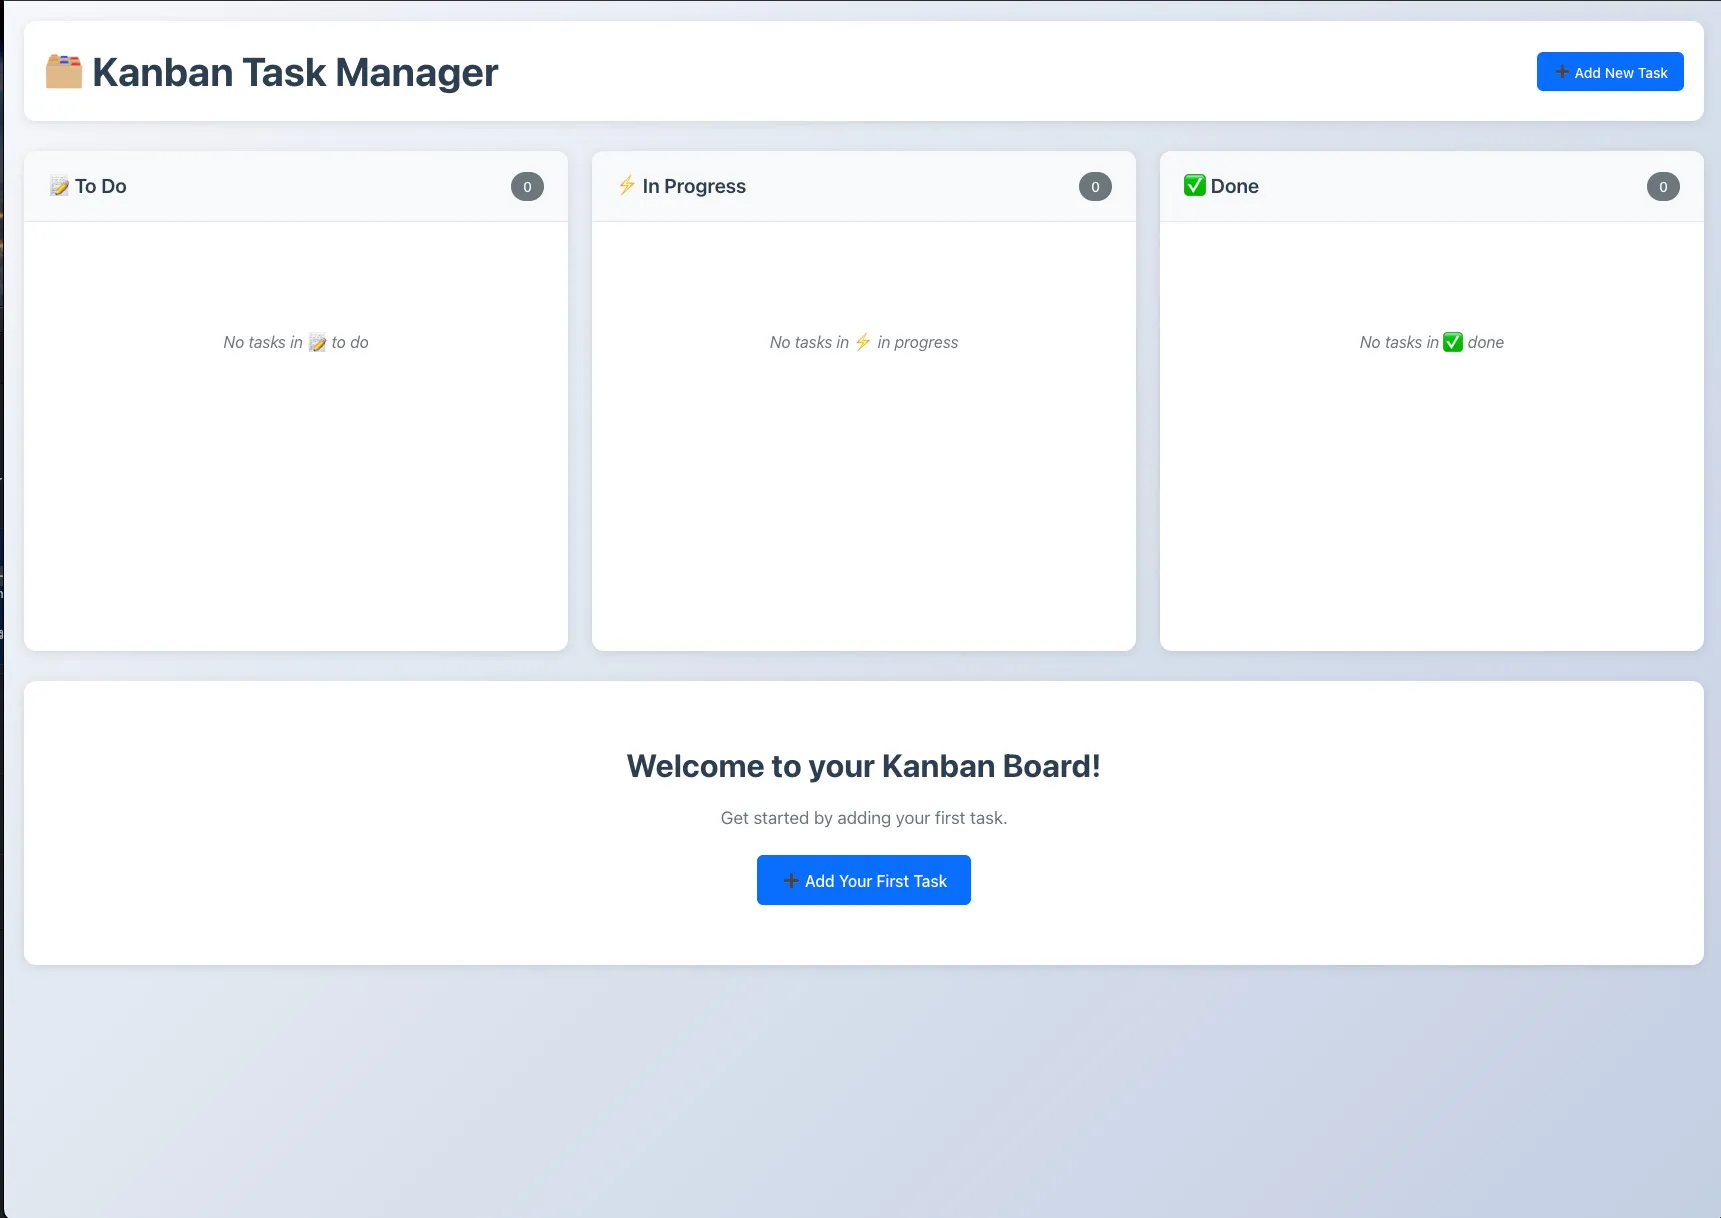Image resolution: width=1721 pixels, height=1218 pixels.
Task: Click the plus icon in Add Your First Task
Action: point(791,881)
